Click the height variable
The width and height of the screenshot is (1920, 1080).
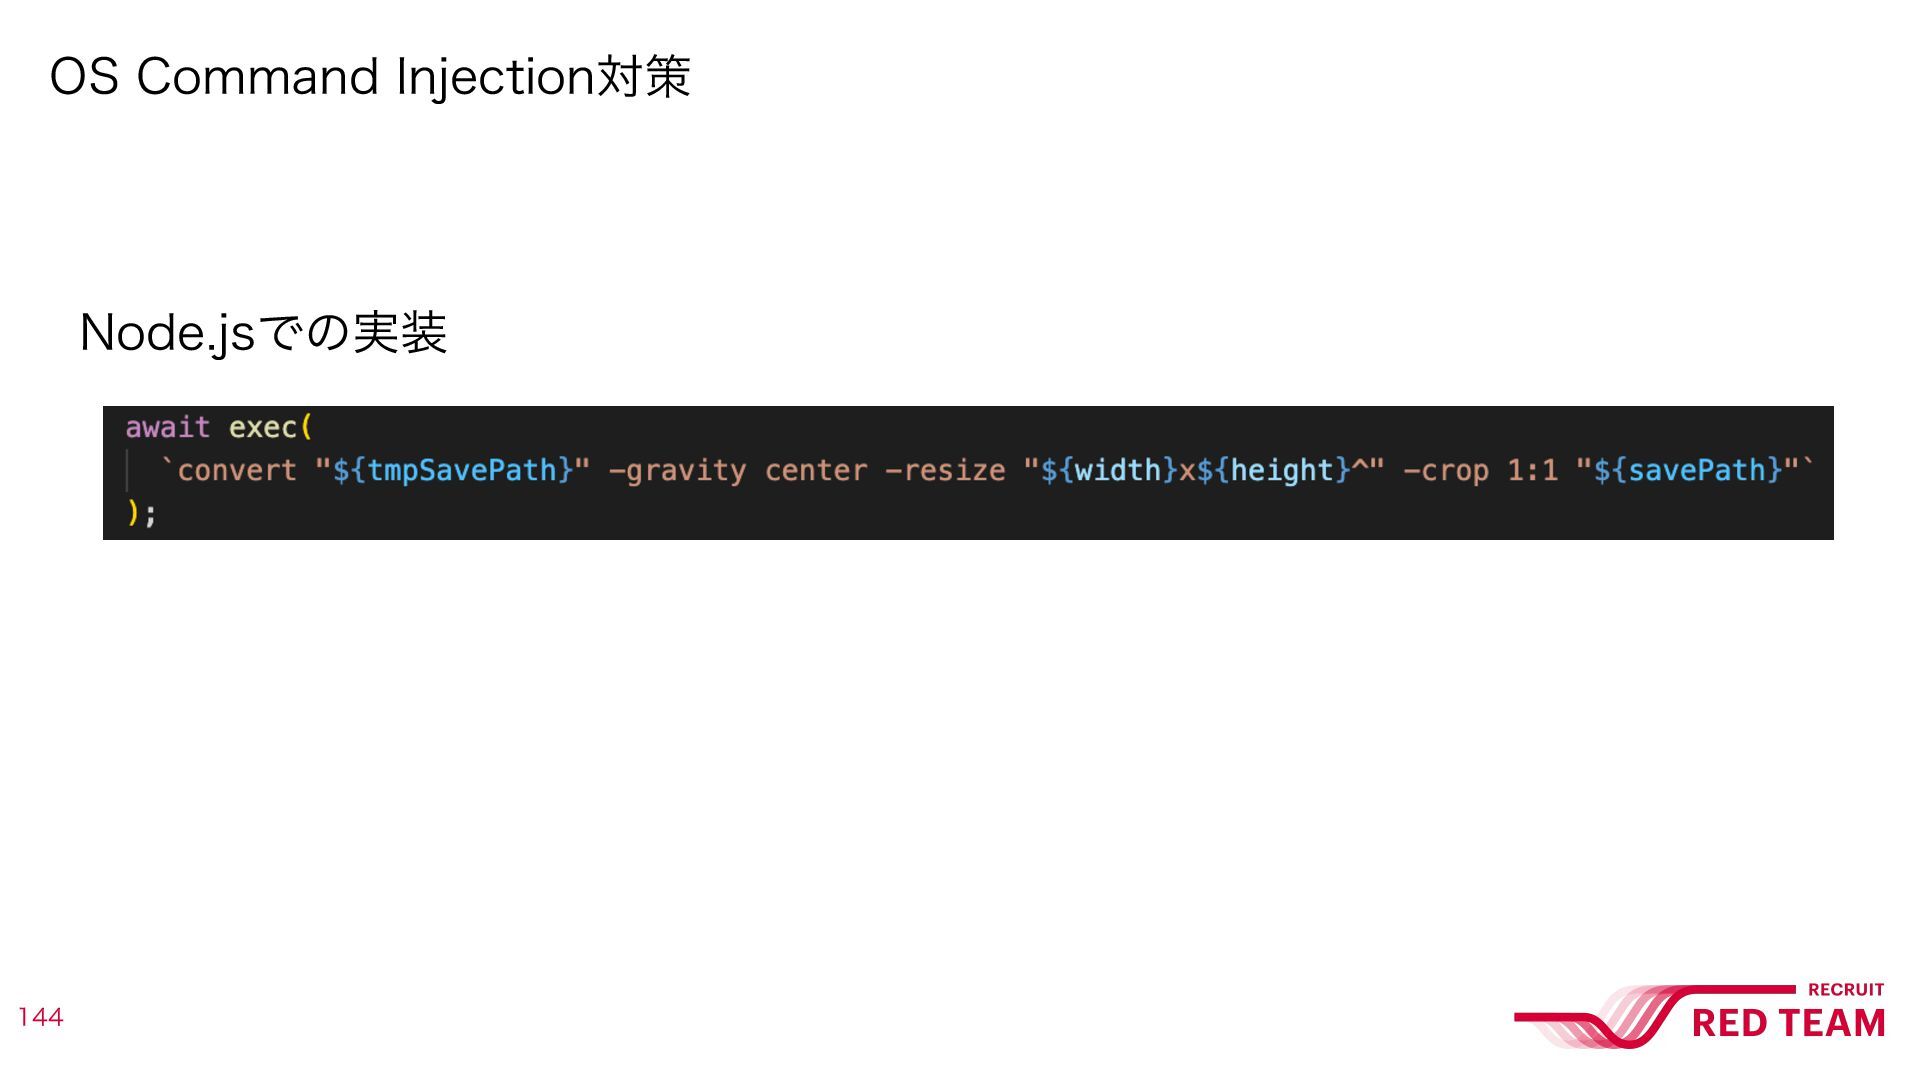click(1282, 470)
